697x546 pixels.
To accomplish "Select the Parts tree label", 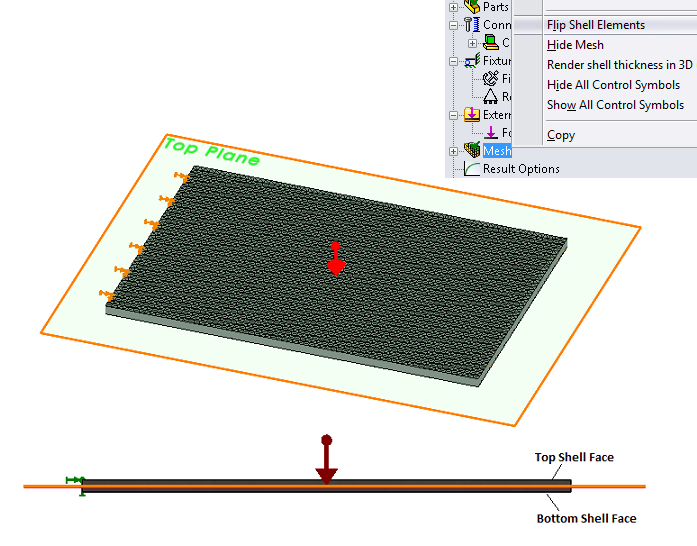I will point(496,7).
